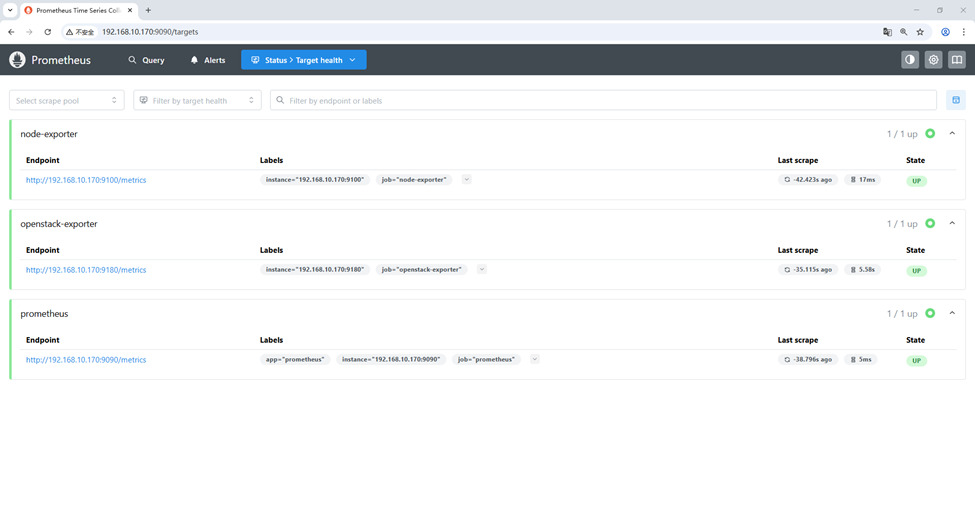The width and height of the screenshot is (975, 528).
Task: Open the browser zoom magnifier icon
Action: [x=904, y=32]
